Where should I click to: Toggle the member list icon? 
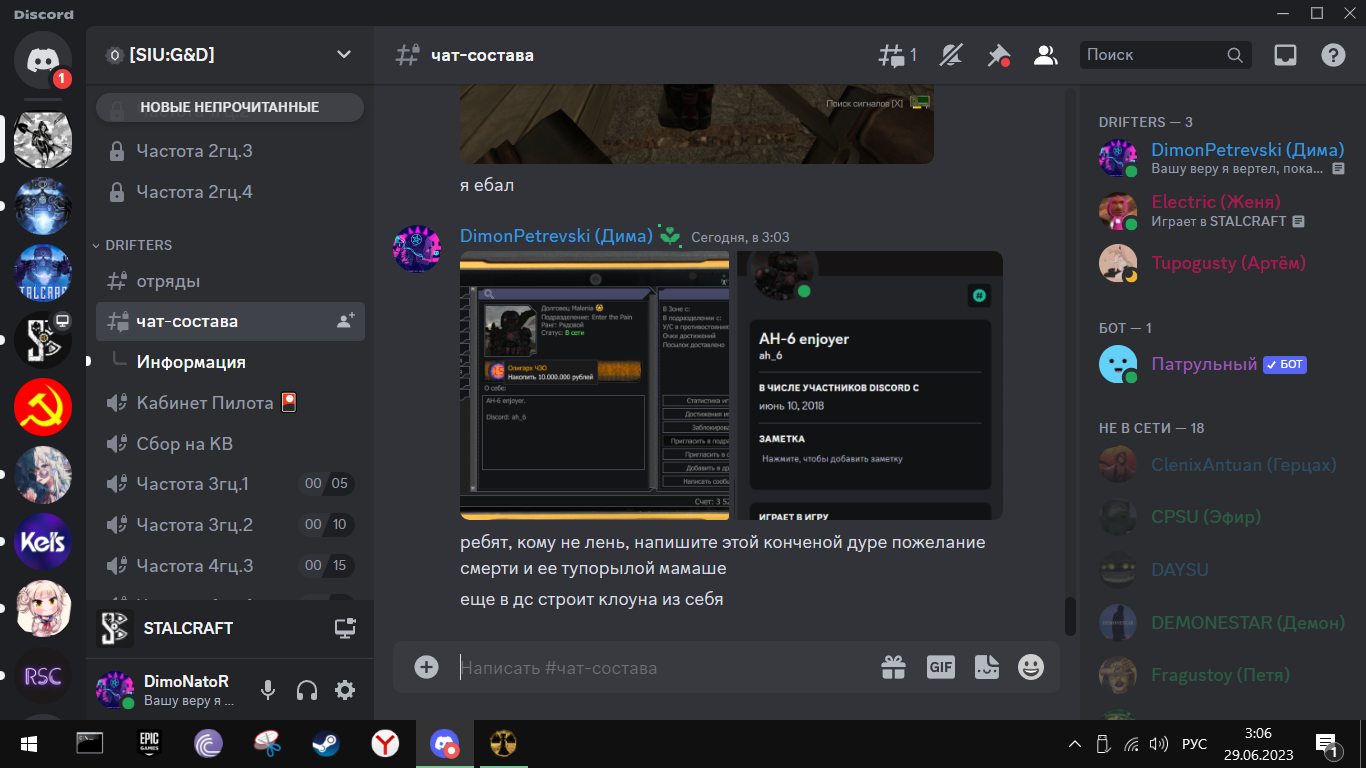(1045, 55)
